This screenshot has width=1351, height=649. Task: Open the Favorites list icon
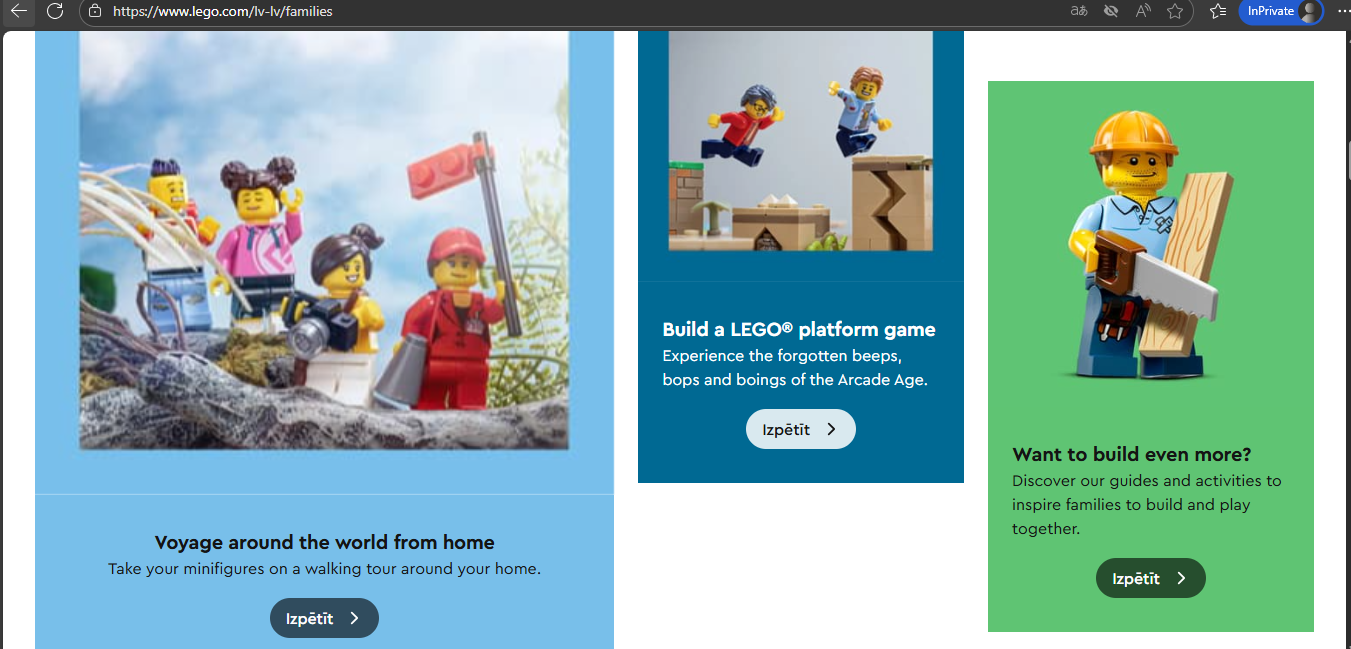(1217, 11)
